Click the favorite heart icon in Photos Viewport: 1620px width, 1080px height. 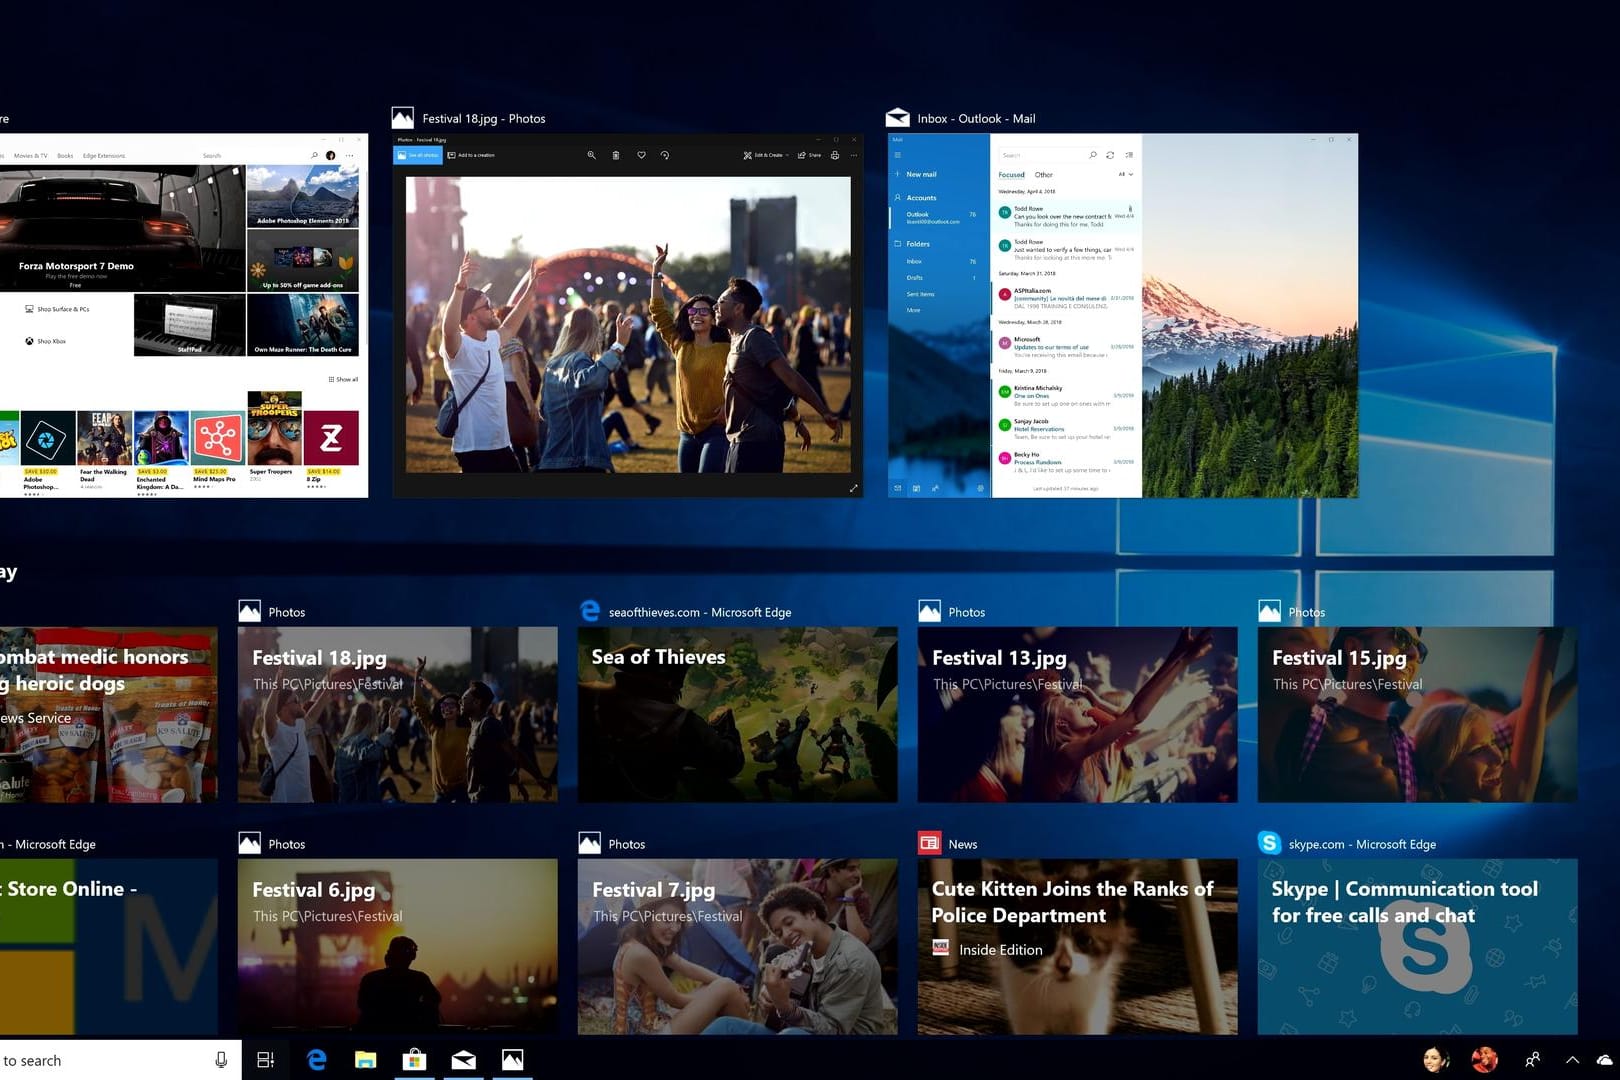[x=641, y=155]
